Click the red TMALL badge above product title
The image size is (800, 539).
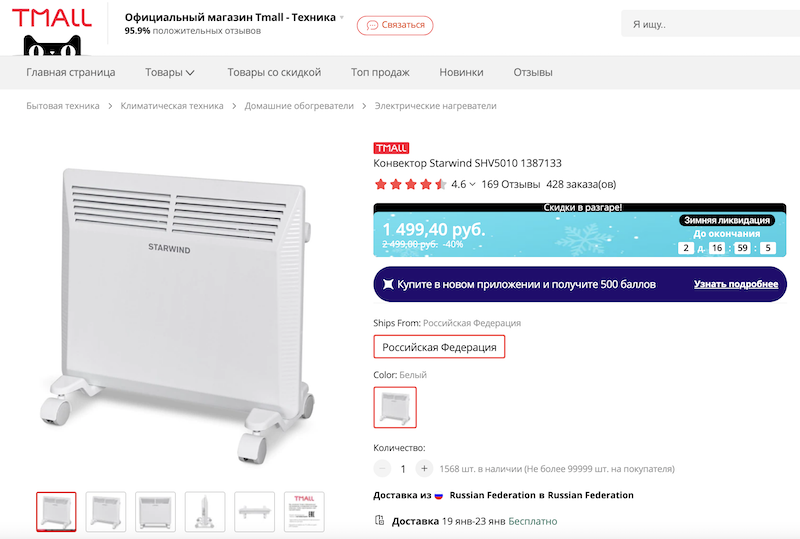pos(391,148)
